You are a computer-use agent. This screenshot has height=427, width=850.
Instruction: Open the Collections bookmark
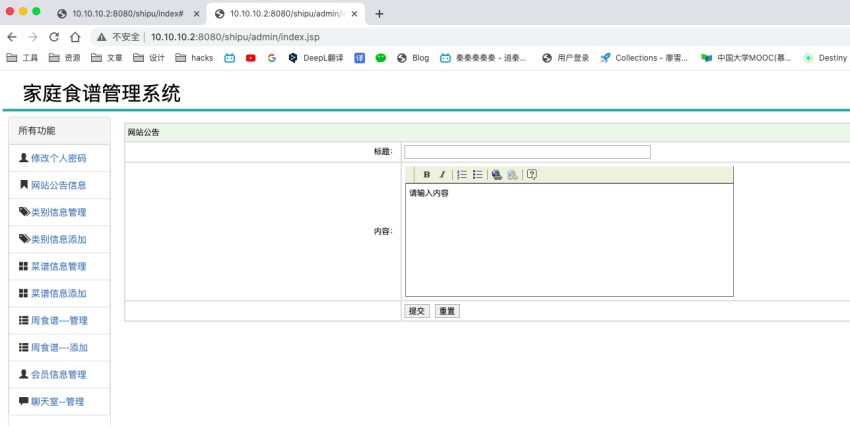[644, 58]
